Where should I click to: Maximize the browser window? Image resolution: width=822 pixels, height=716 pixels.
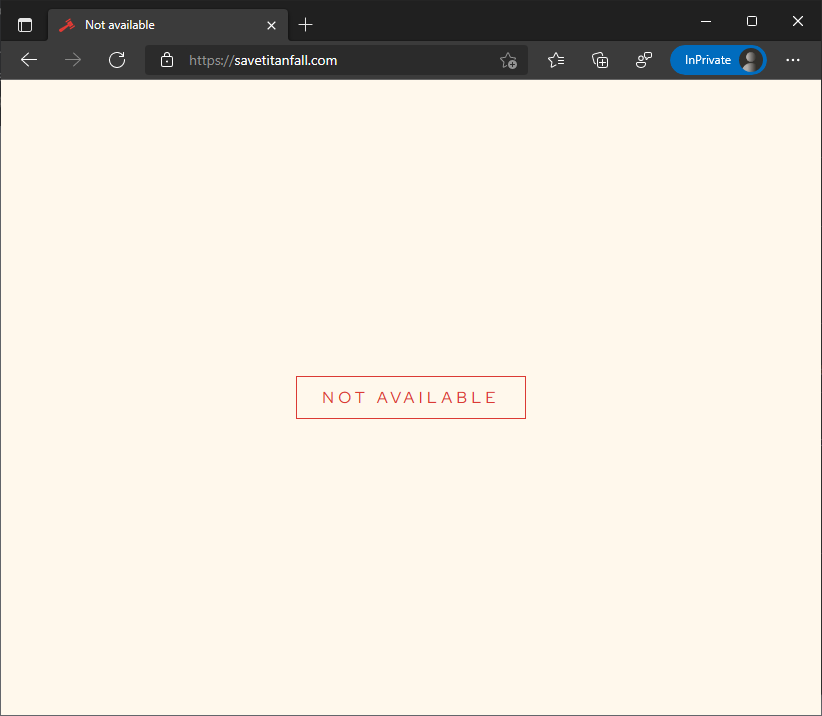(752, 21)
